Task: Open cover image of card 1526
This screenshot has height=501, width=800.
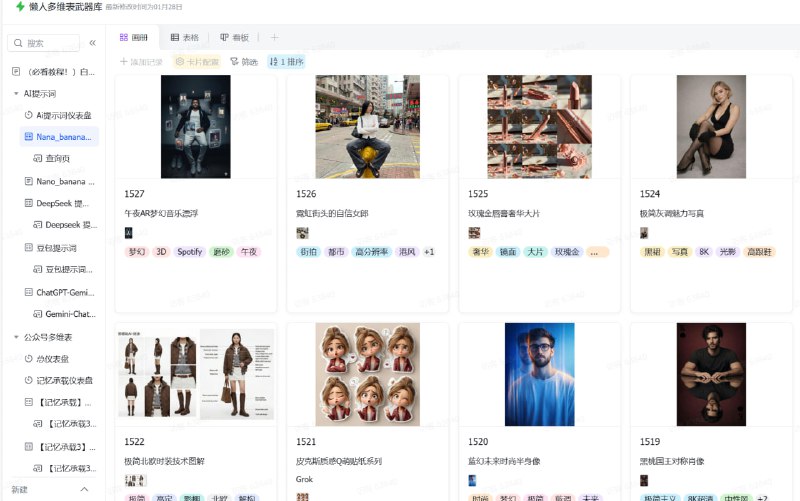Action: click(x=368, y=127)
